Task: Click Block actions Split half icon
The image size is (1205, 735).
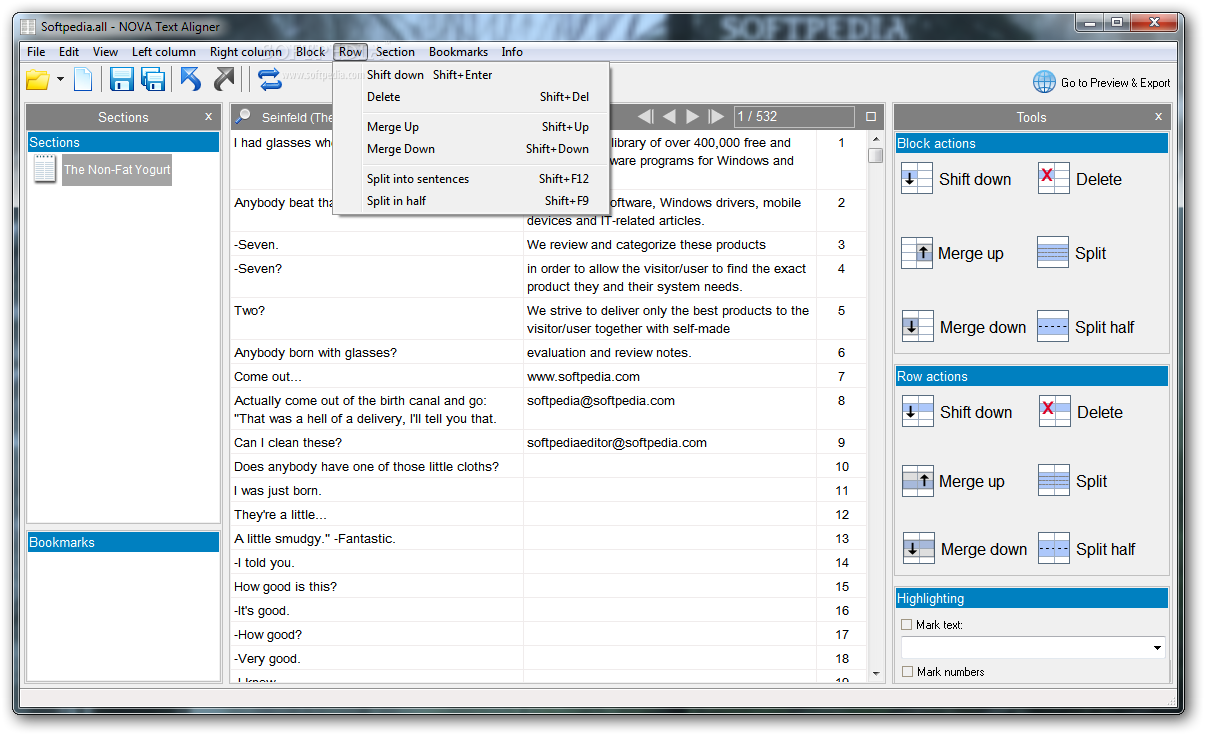Action: (x=1053, y=327)
